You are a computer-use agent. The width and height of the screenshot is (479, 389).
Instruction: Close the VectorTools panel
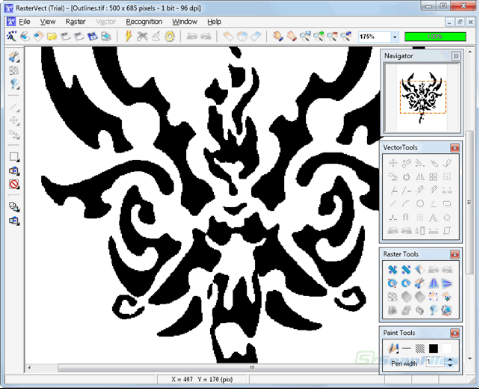[x=455, y=147]
